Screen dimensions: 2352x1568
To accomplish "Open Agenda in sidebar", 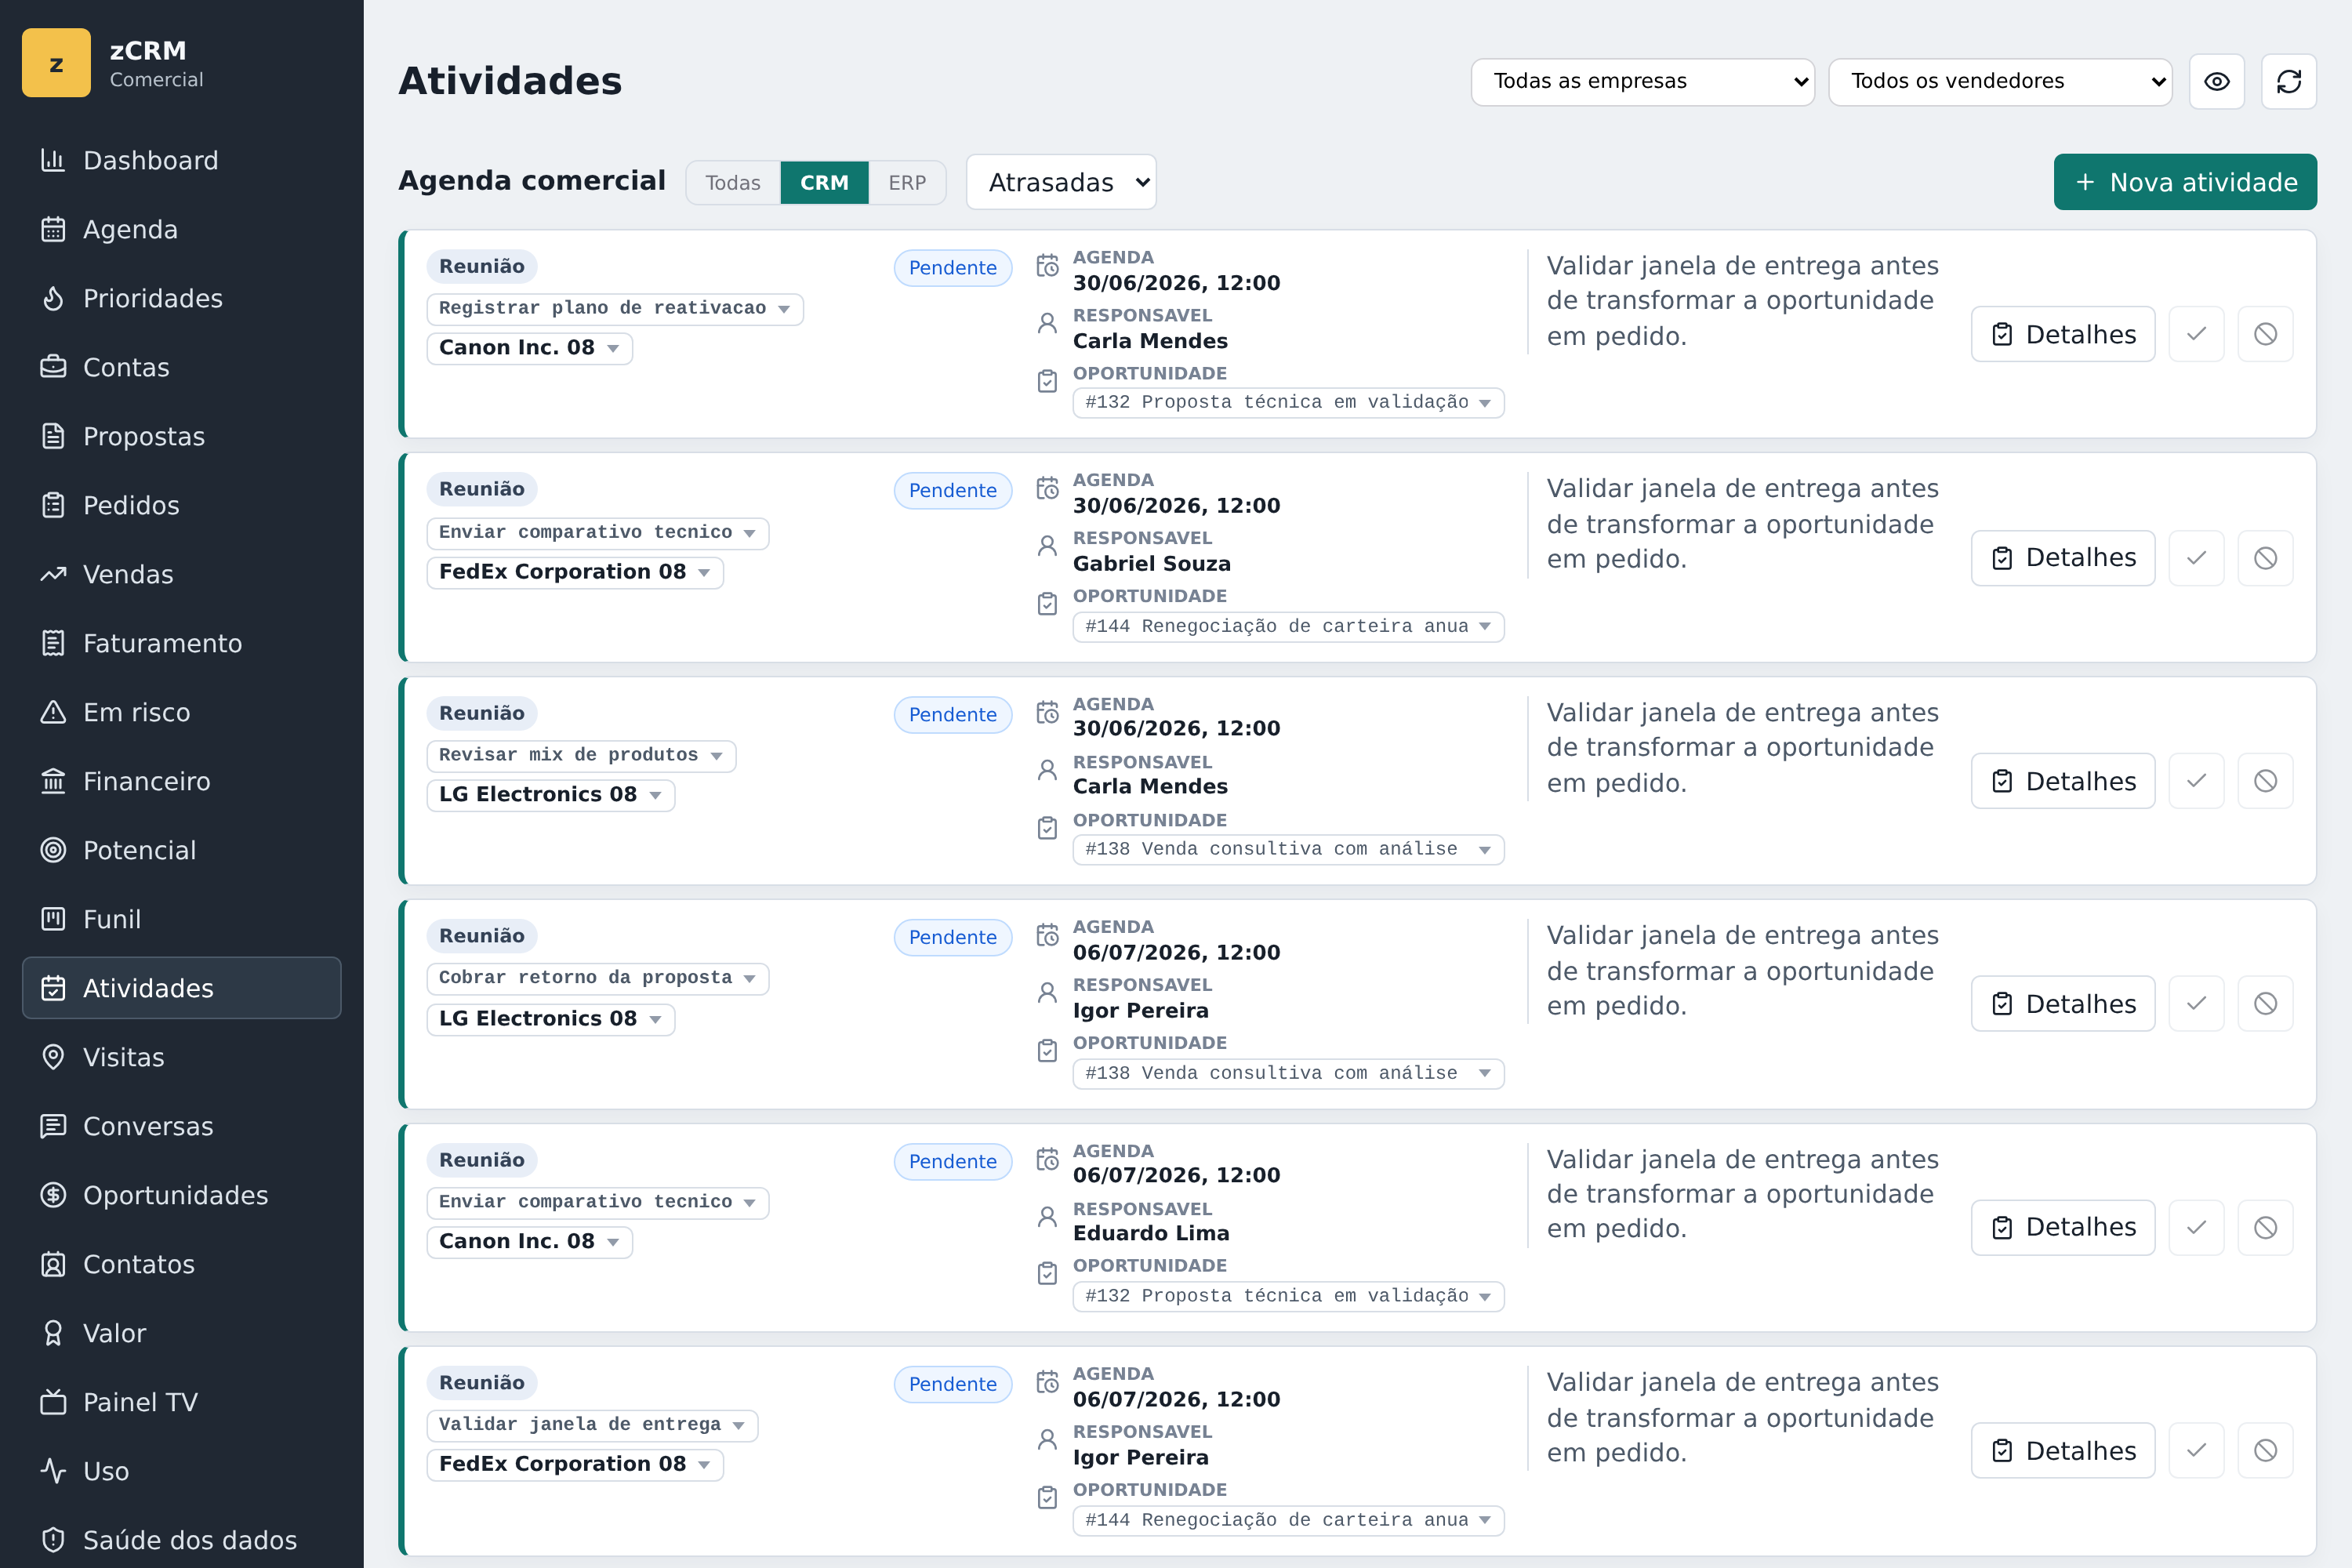I will tap(181, 229).
